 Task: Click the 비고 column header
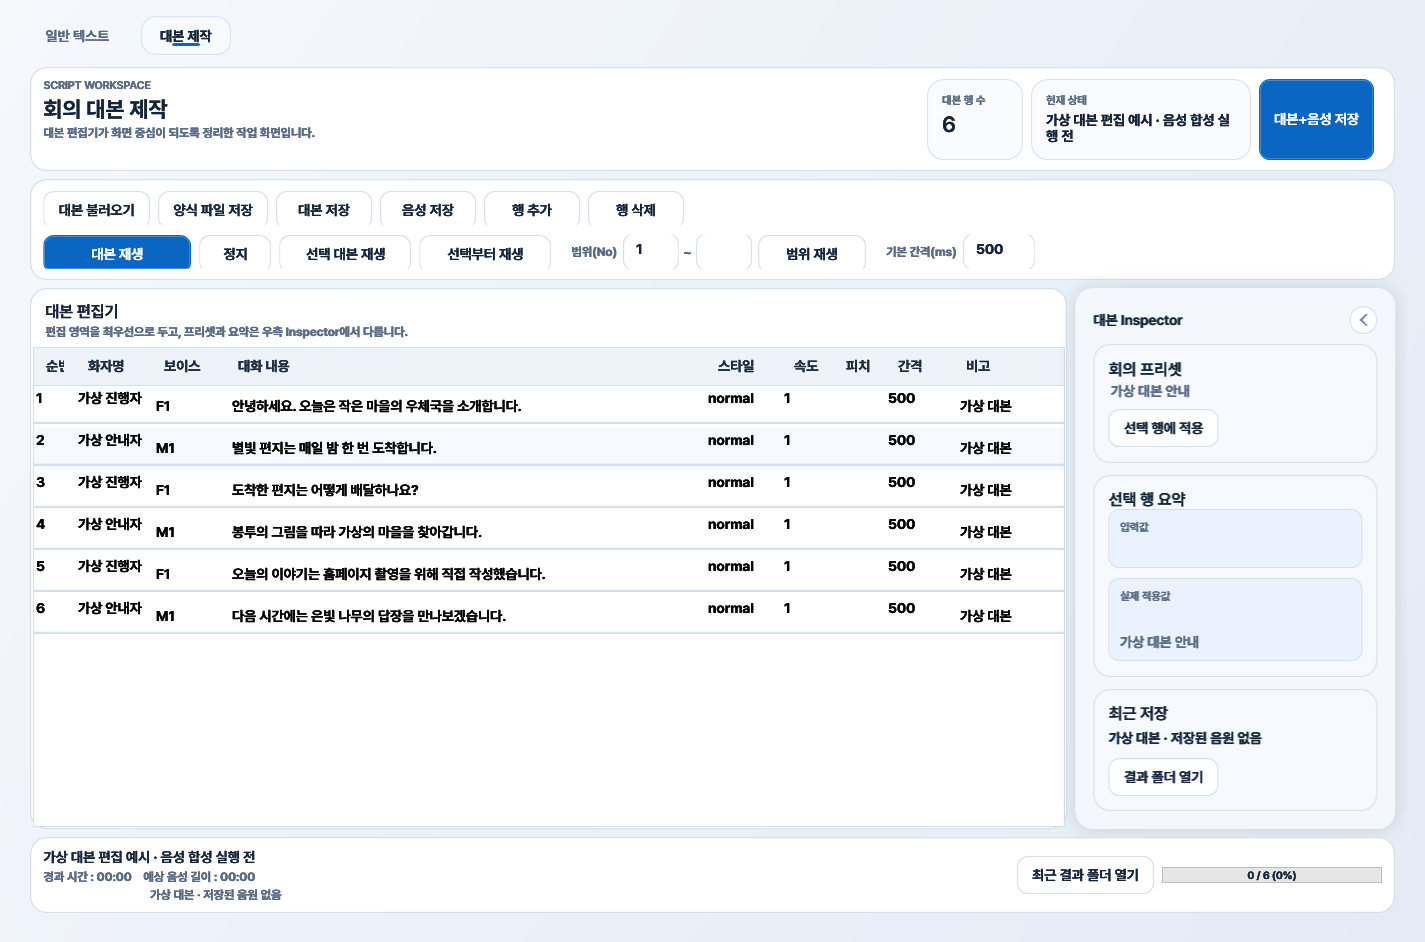click(x=978, y=366)
